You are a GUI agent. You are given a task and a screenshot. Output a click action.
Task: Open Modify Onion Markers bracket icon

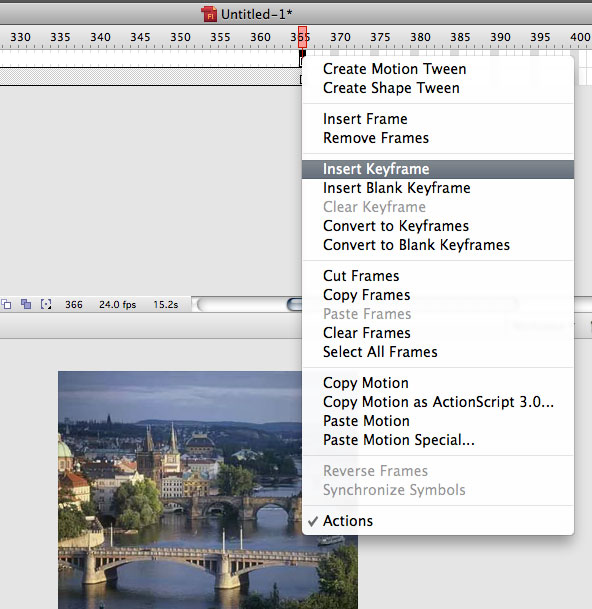point(46,304)
